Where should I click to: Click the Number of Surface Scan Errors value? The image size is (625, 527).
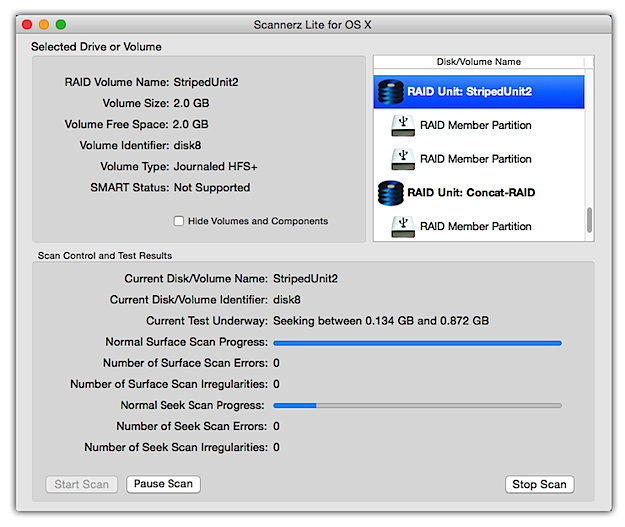pos(276,363)
